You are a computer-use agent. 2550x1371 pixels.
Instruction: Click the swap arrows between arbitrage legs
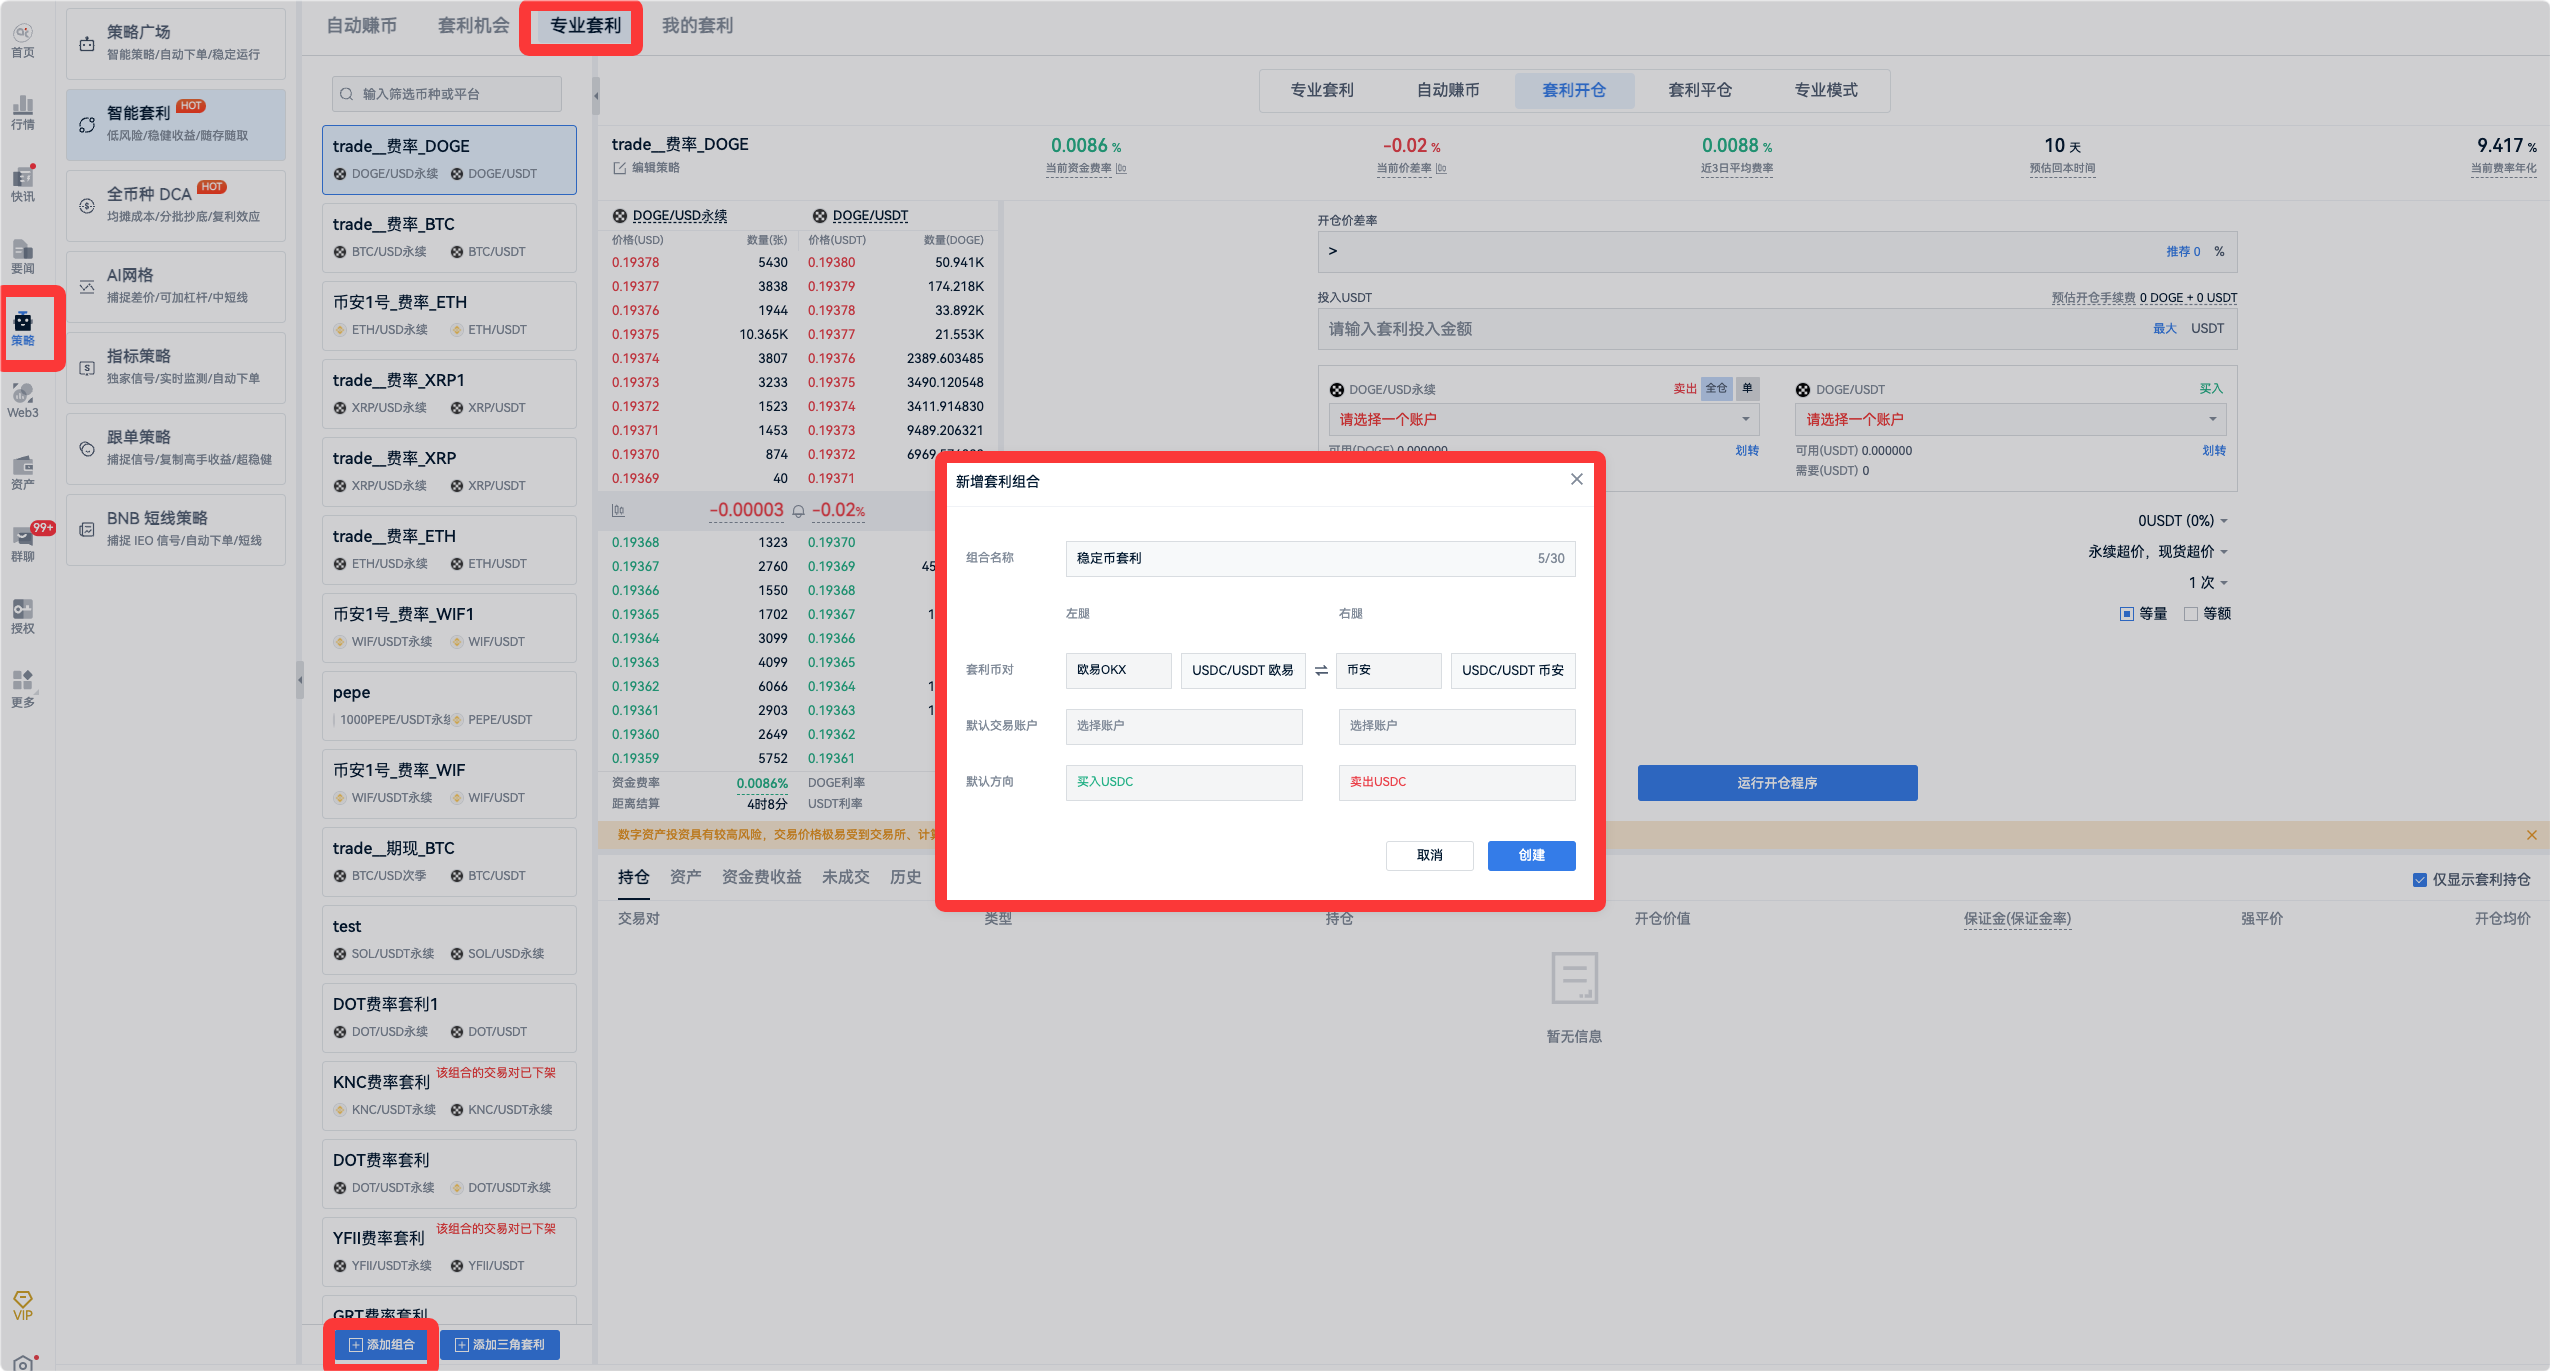pos(1321,671)
